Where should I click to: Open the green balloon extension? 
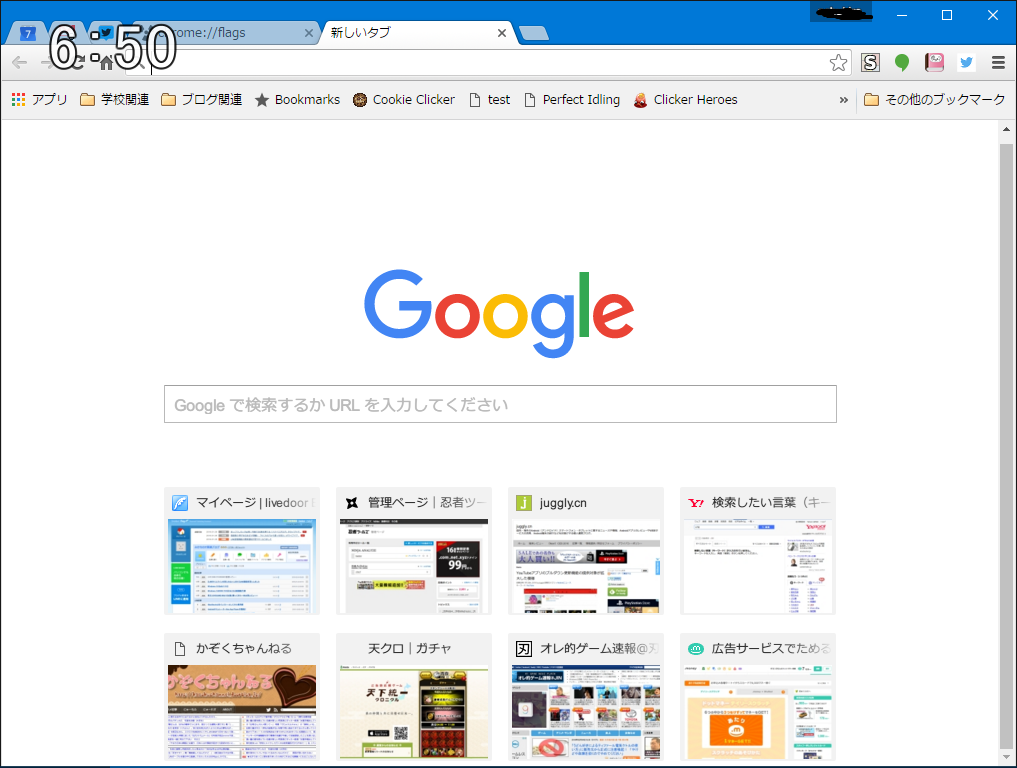pos(902,62)
